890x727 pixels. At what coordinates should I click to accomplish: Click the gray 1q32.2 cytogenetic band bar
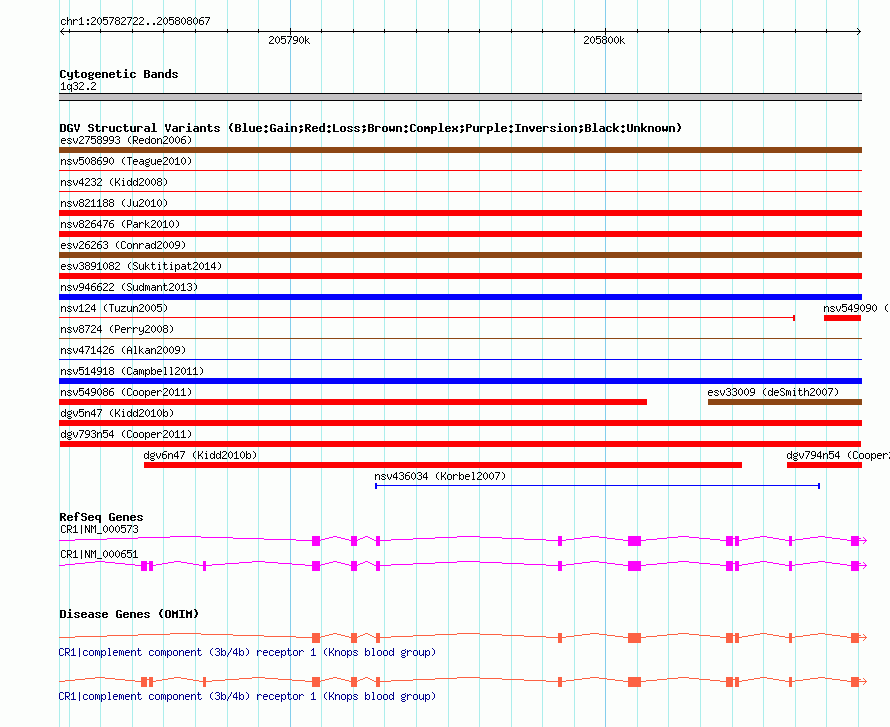[460, 97]
